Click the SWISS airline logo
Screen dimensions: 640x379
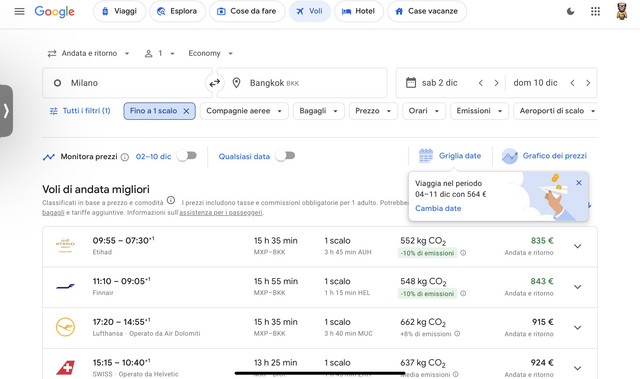point(65,368)
